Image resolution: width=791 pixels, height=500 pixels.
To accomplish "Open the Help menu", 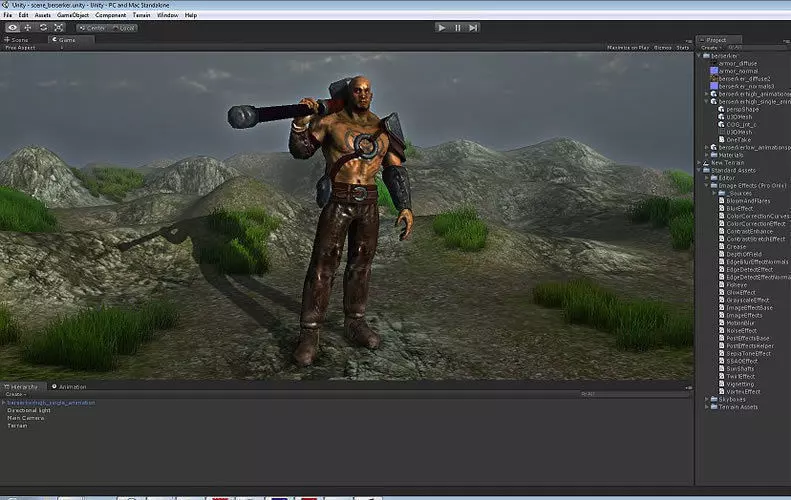I will [x=191, y=15].
